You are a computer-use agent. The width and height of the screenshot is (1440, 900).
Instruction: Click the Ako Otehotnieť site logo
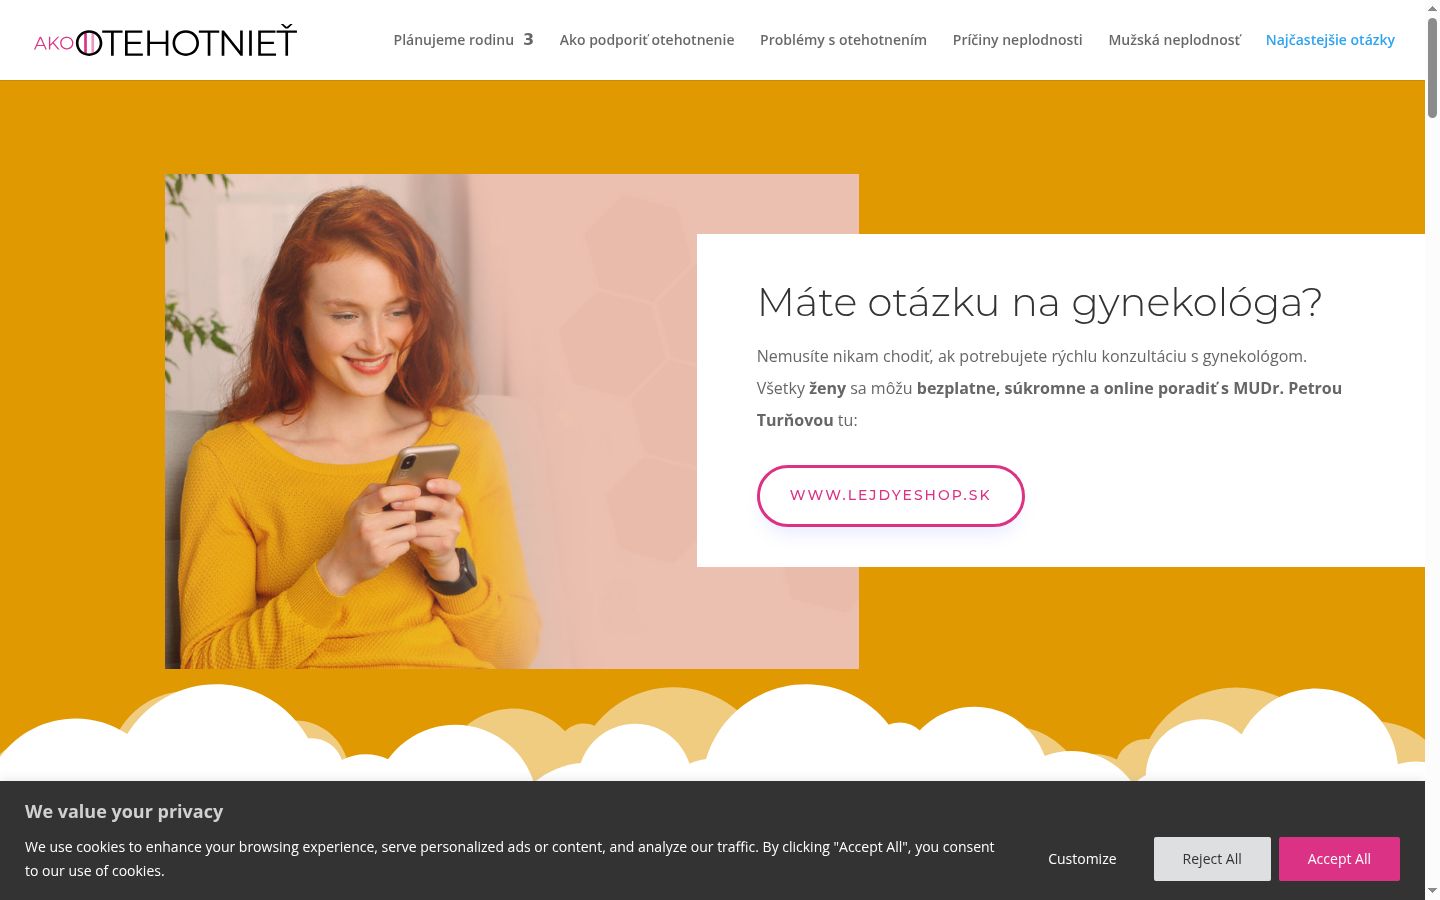coord(165,40)
